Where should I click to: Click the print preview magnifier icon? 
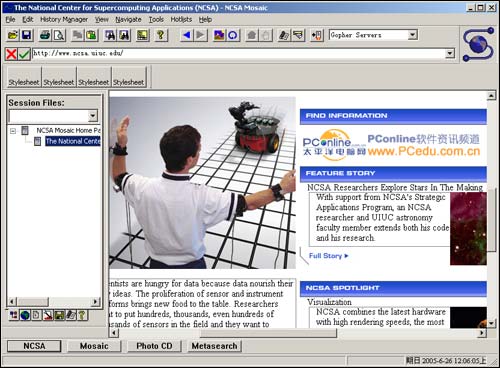(x=59, y=35)
